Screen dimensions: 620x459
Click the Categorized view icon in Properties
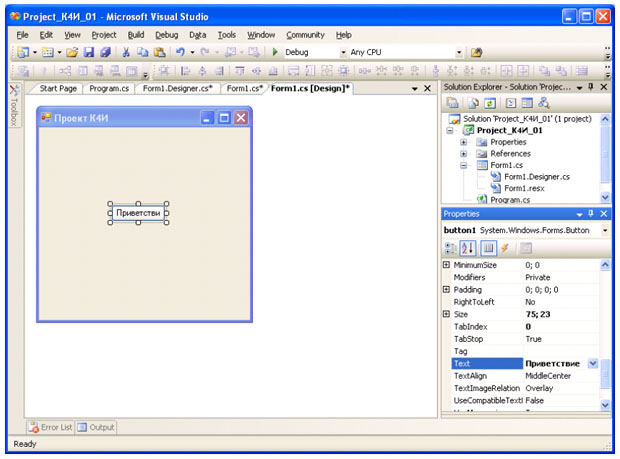pyautogui.click(x=450, y=248)
